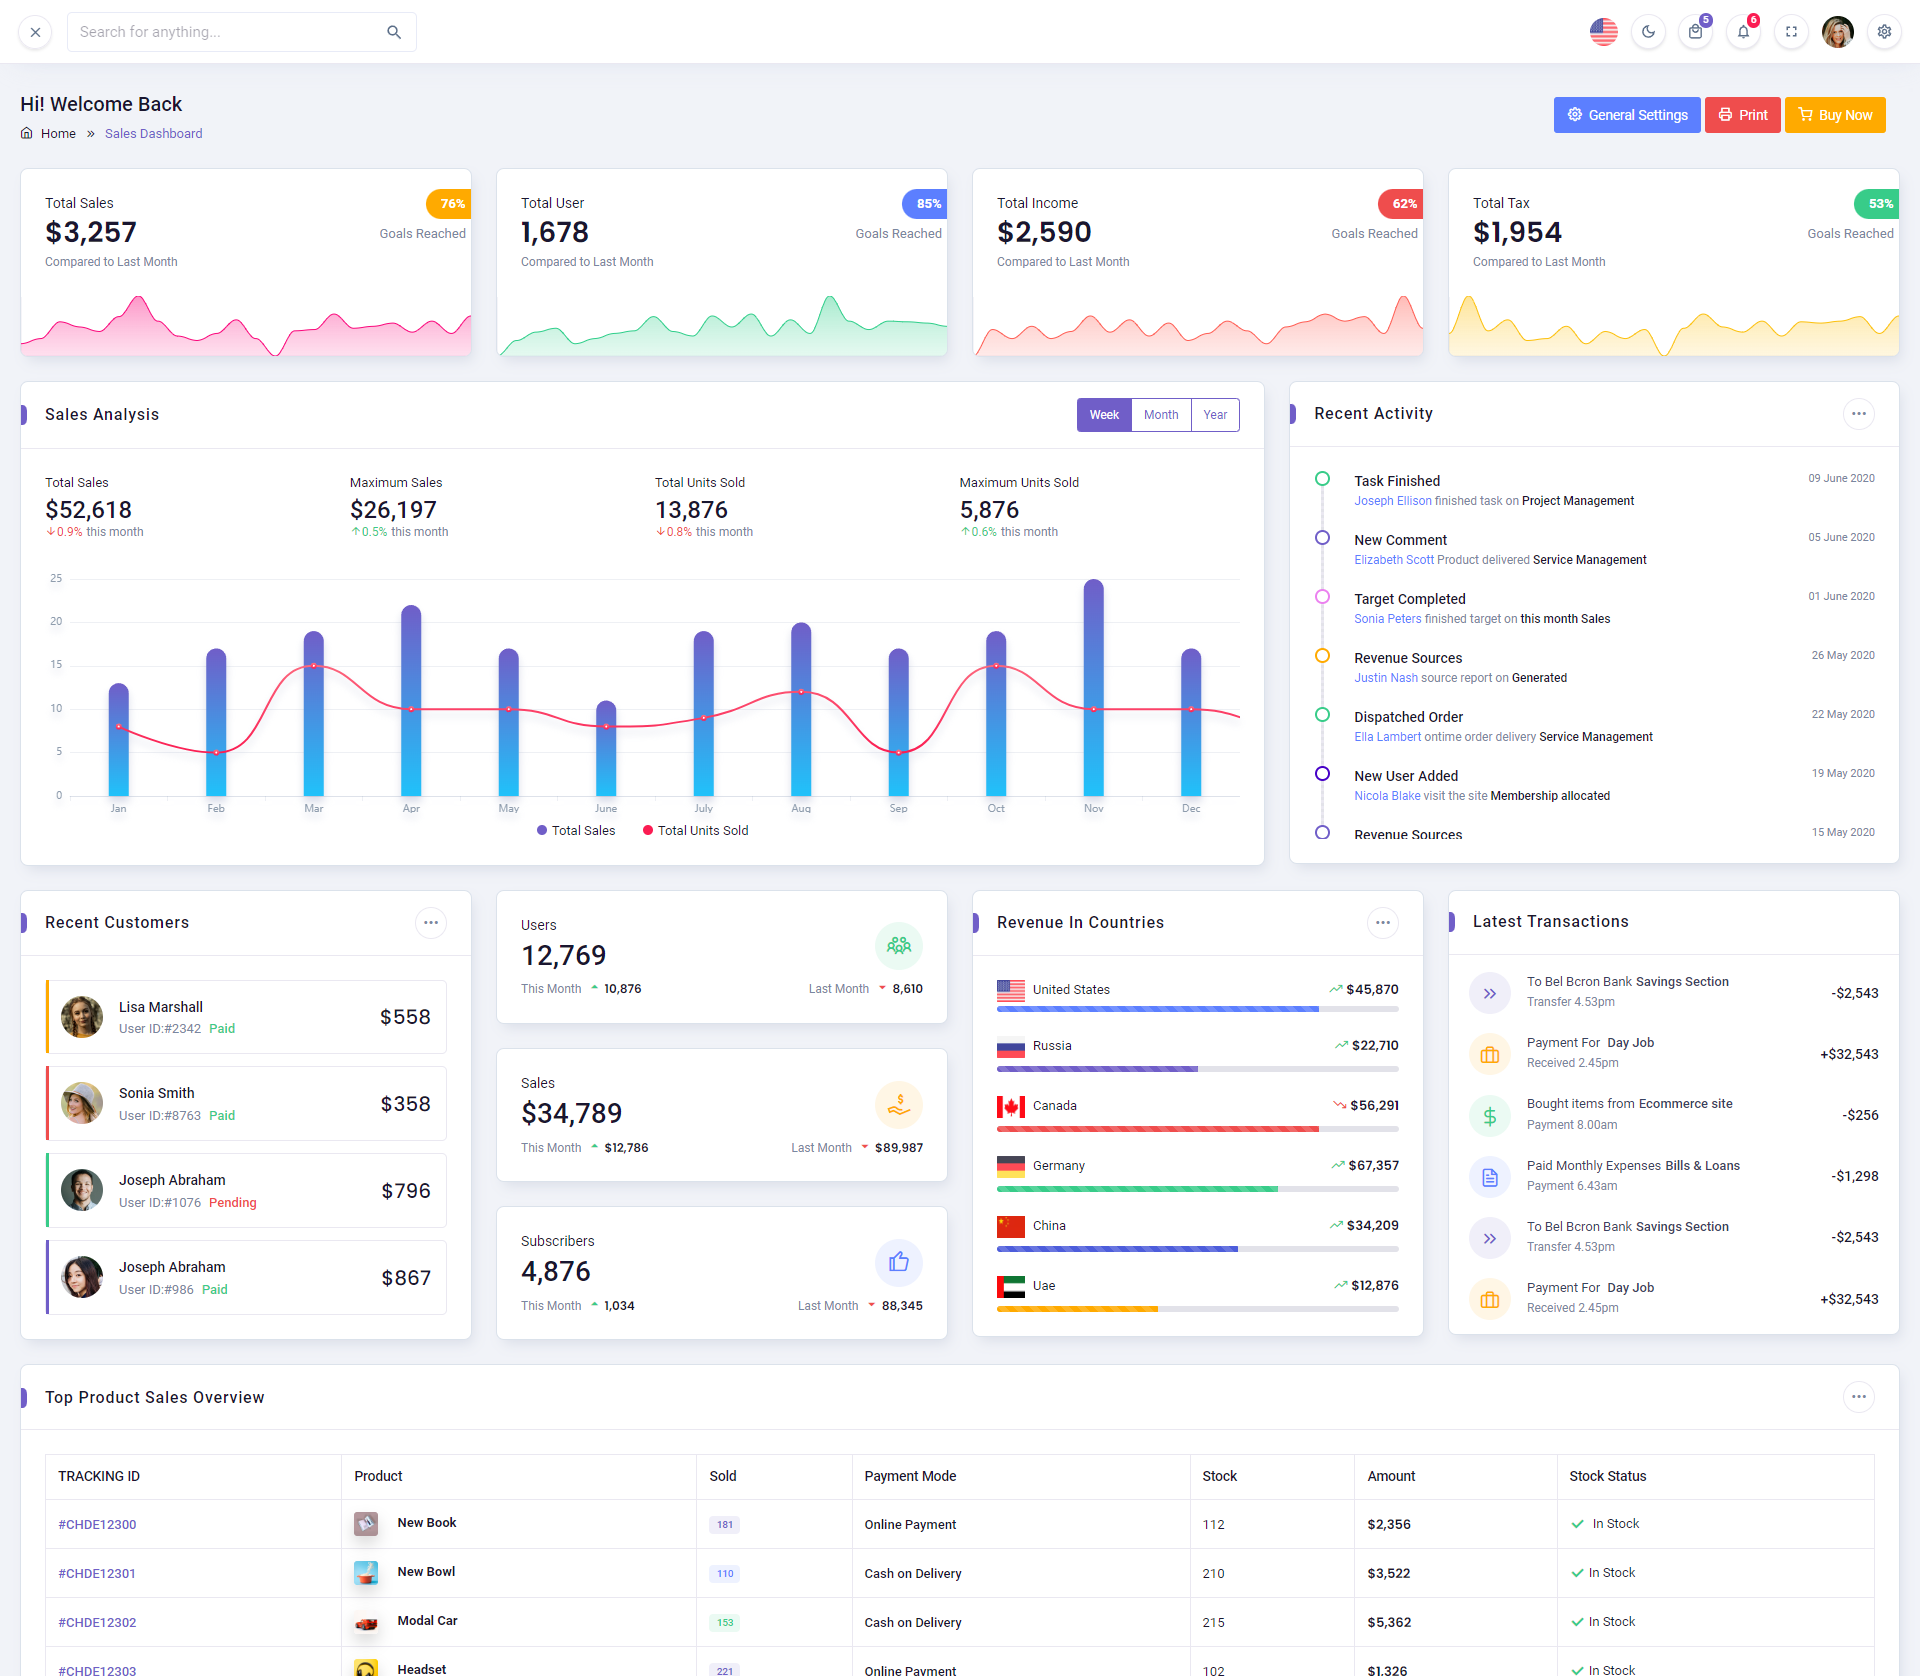Expand Recent Customers three-dot menu
The width and height of the screenshot is (1920, 1676).
click(x=430, y=923)
